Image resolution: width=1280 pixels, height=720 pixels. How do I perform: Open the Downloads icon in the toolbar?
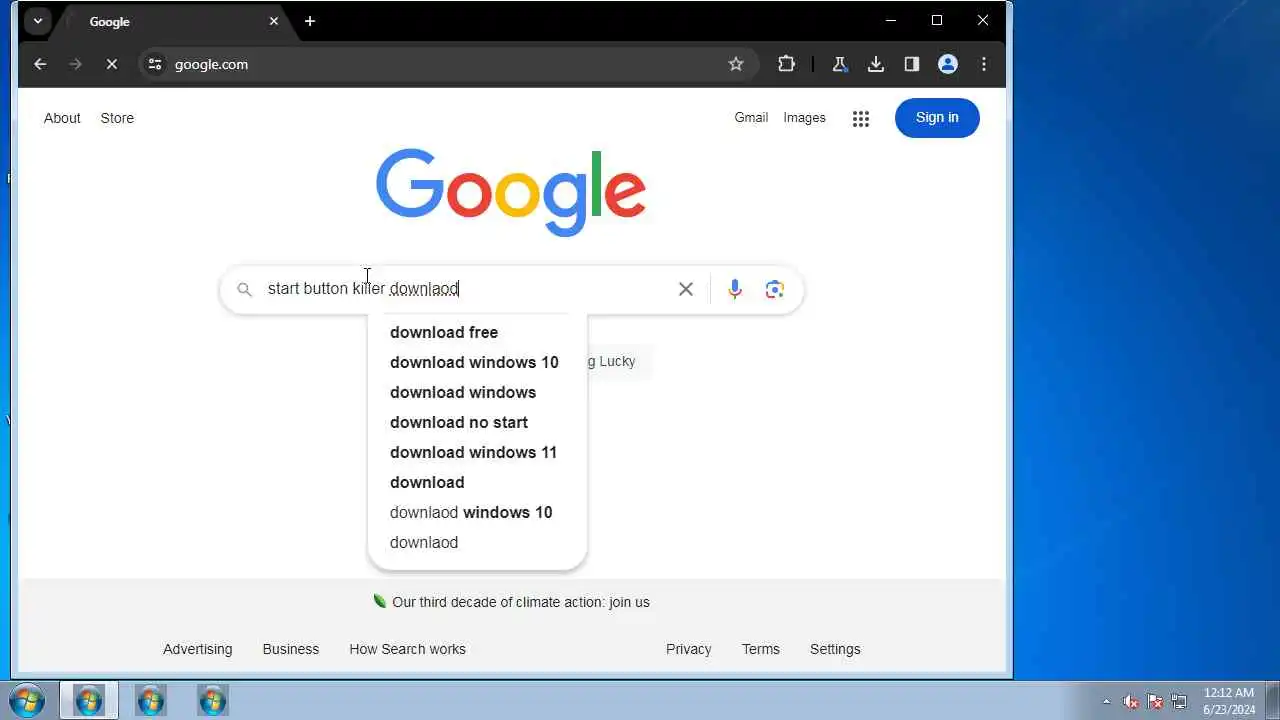876,64
